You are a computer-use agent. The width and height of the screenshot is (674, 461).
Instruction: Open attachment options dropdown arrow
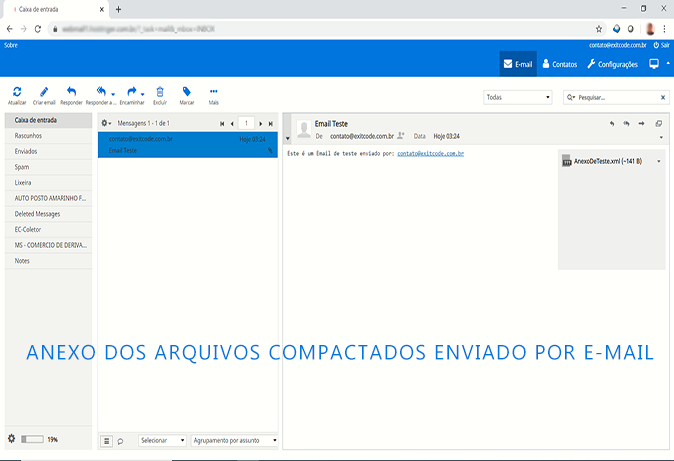coord(659,162)
